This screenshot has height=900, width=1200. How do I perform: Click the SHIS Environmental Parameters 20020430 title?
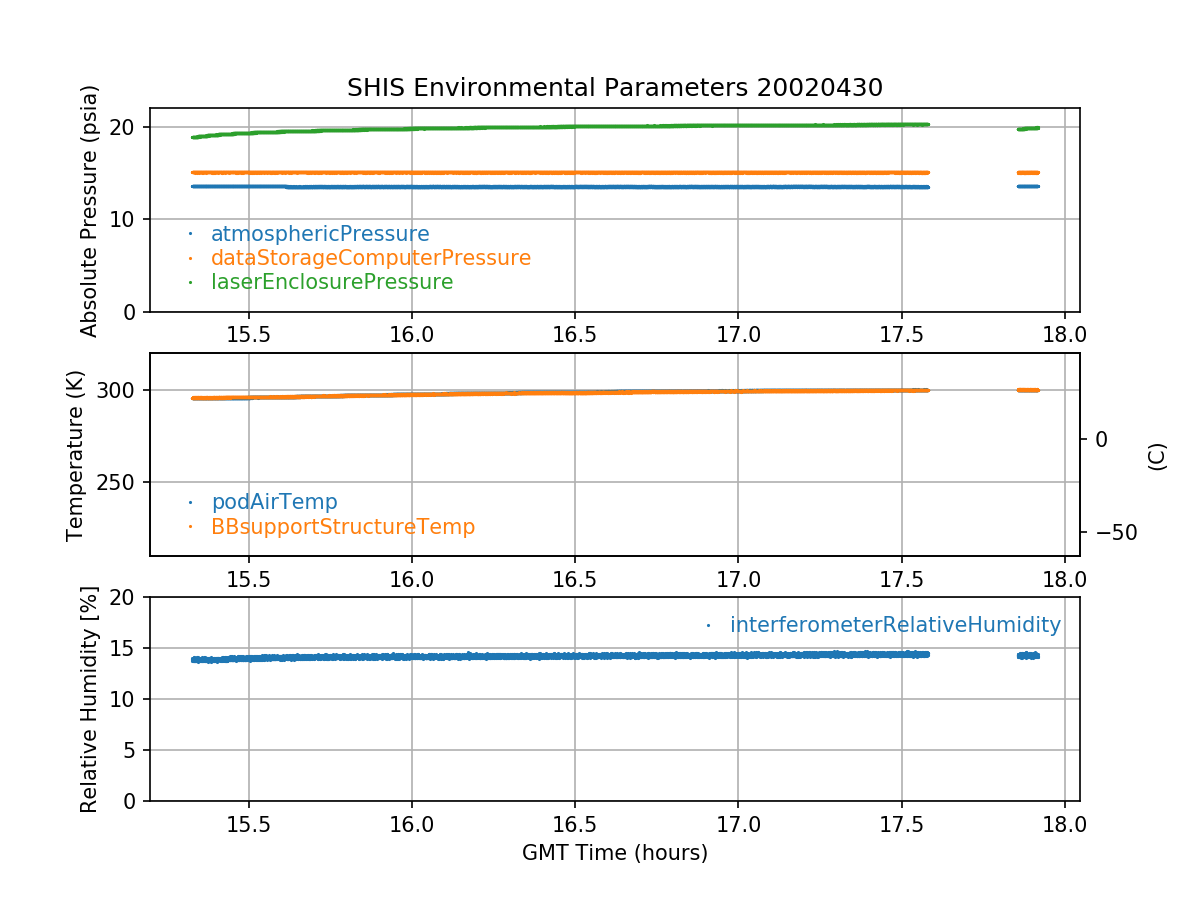click(x=614, y=88)
